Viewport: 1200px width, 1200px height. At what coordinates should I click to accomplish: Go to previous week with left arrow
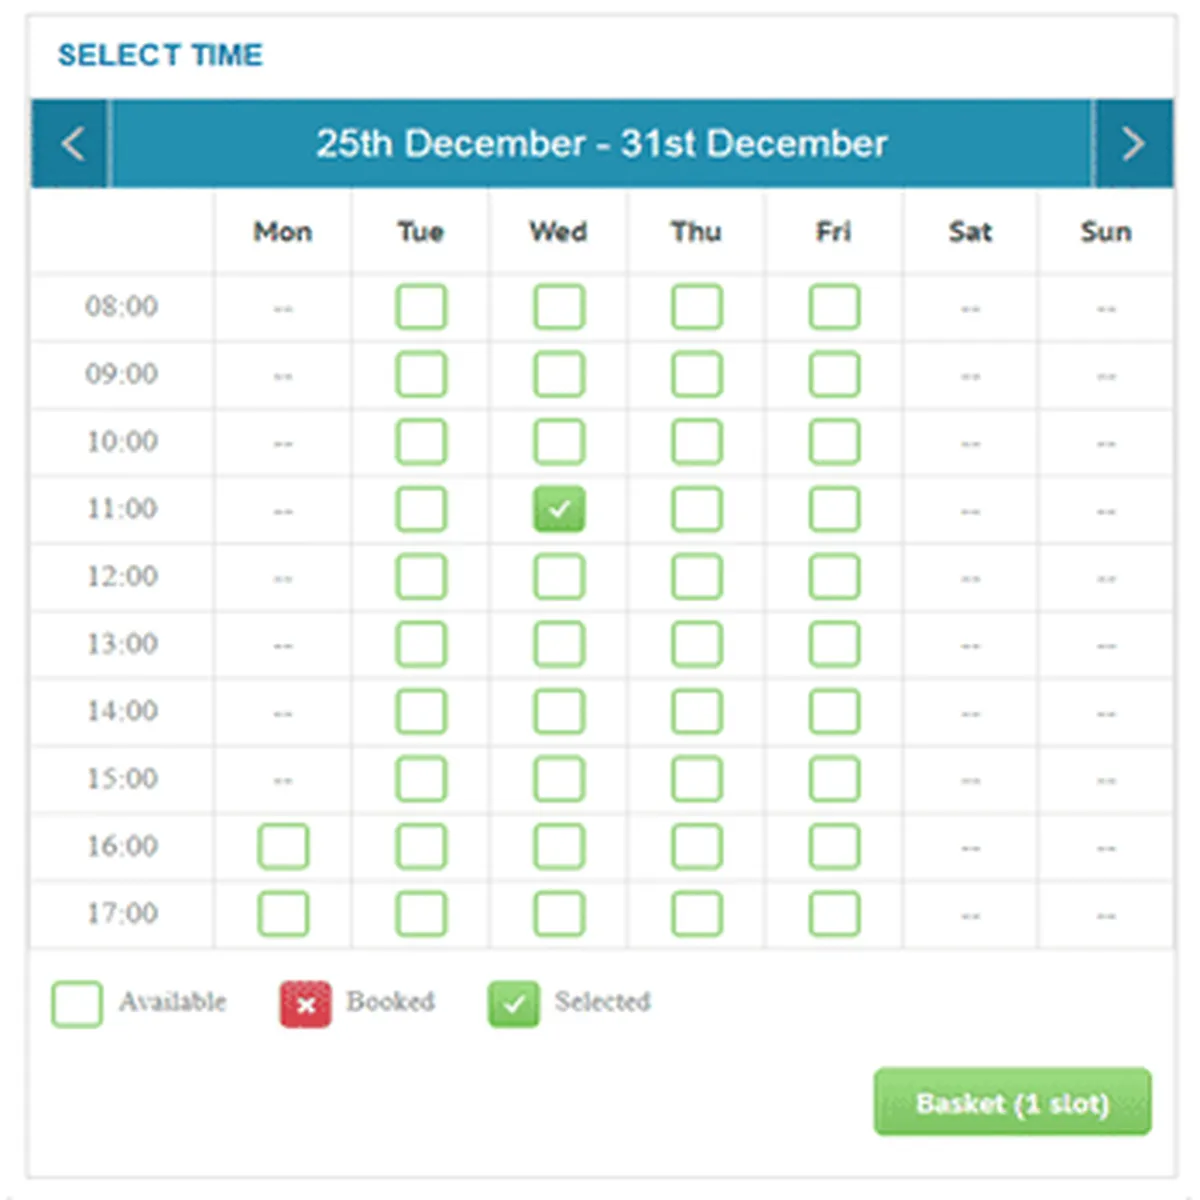click(71, 144)
